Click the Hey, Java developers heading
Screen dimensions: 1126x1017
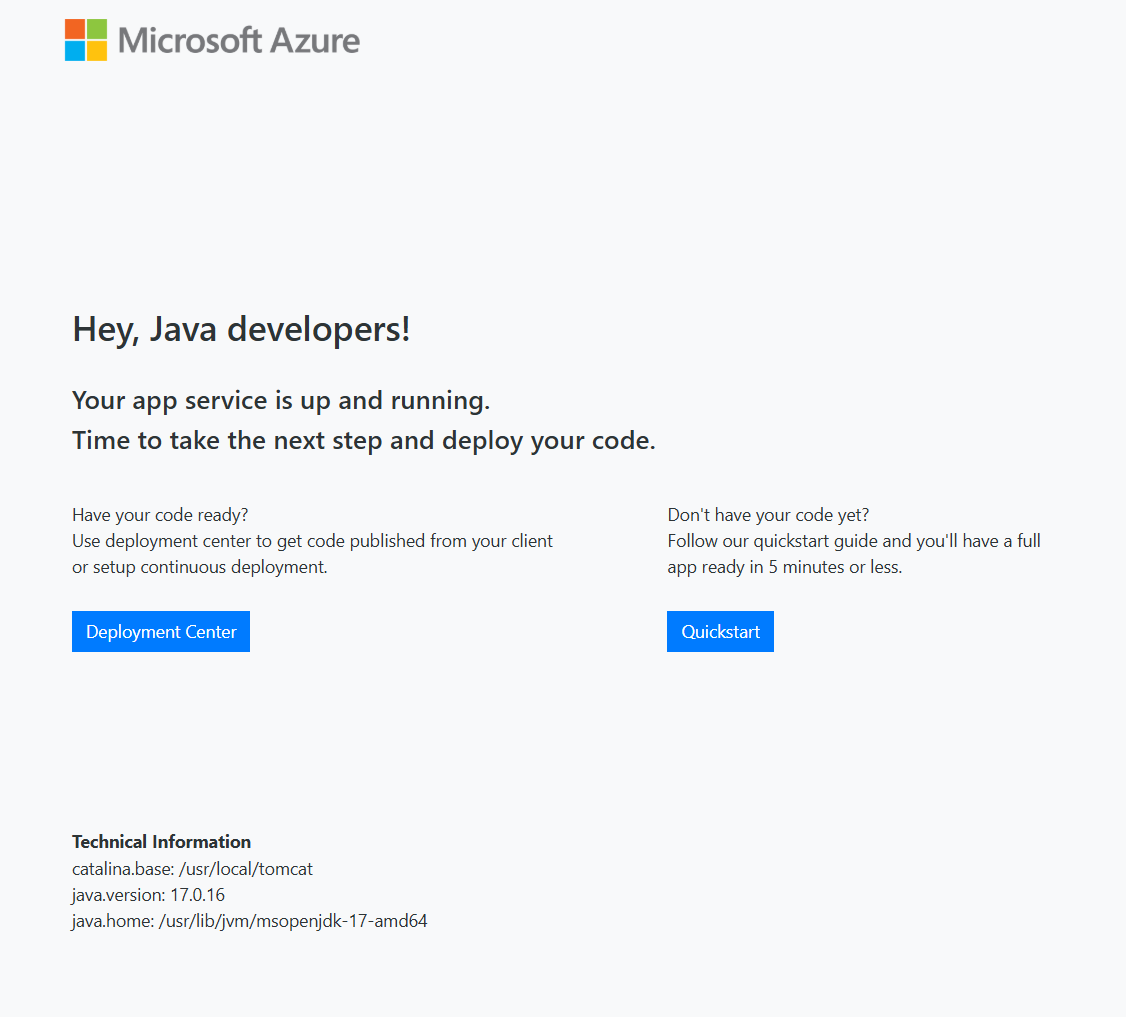(240, 328)
